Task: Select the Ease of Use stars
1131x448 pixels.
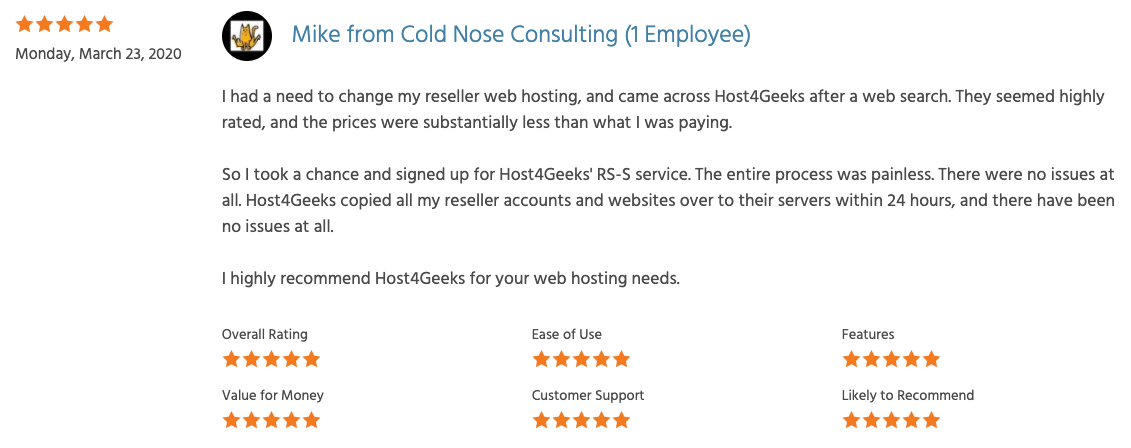Action: point(581,359)
